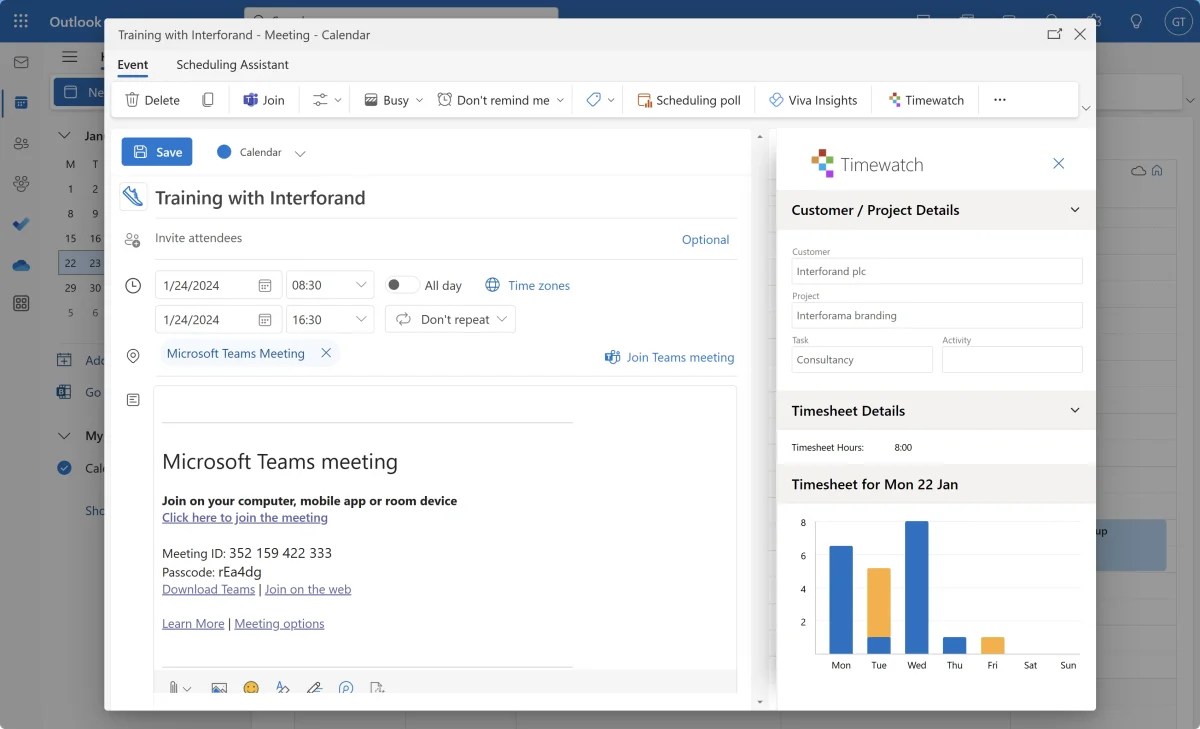Open the Mail icon in the left sidebar

click(x=20, y=62)
